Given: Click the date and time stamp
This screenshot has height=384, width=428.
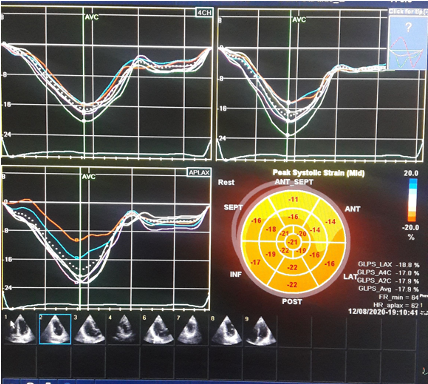Looking at the screenshot, I should (383, 312).
